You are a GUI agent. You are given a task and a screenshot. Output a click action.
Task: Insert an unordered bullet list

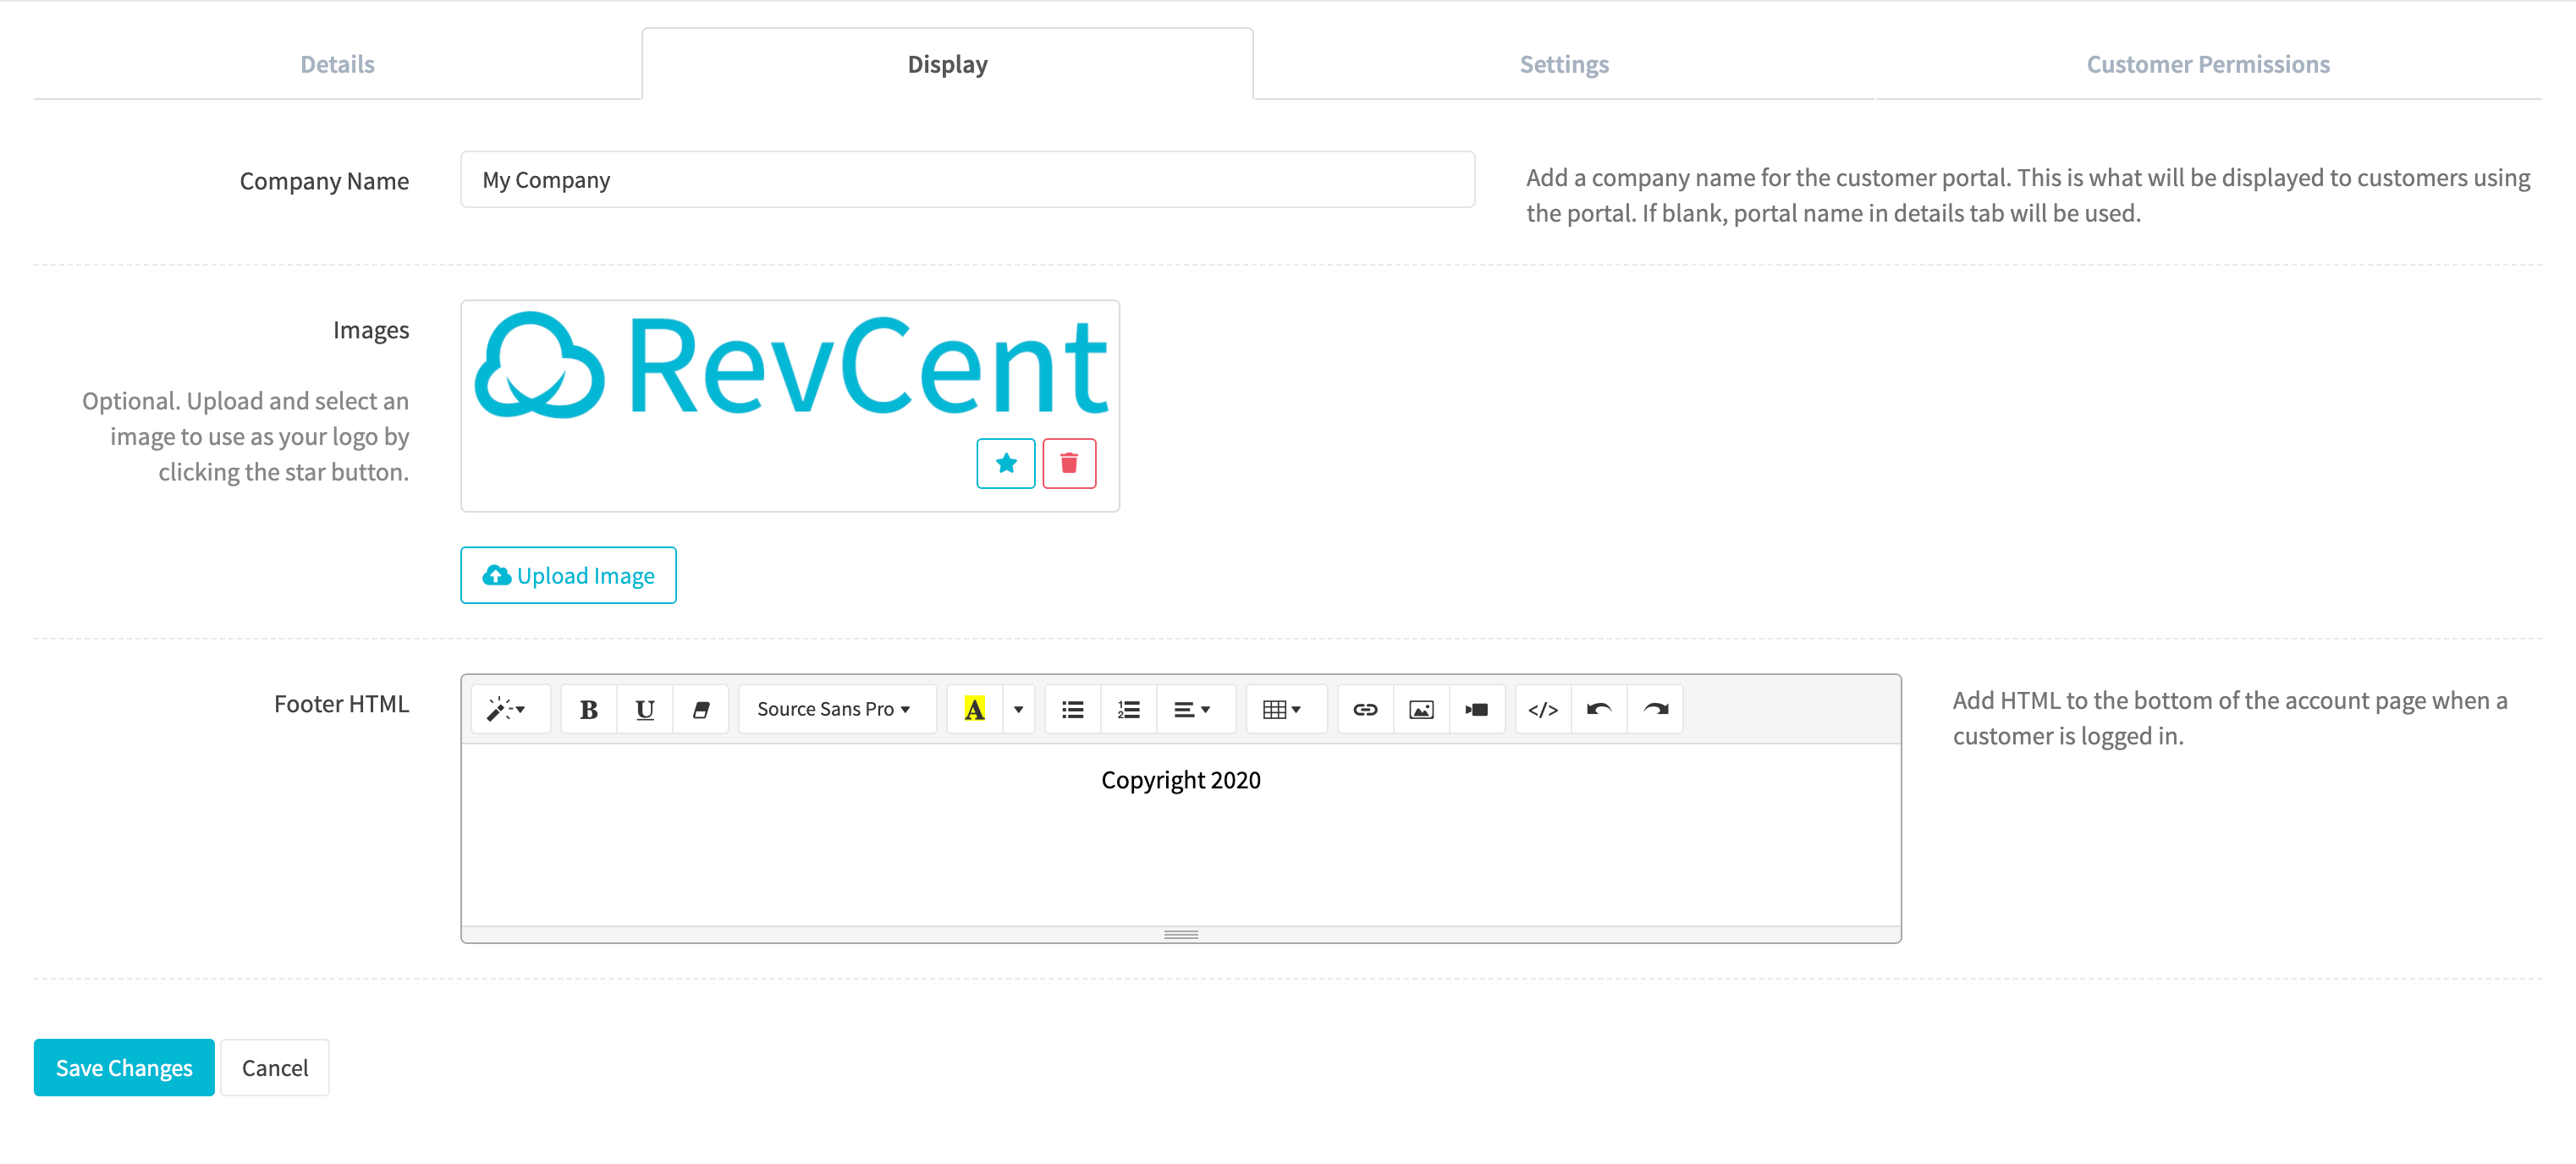1073,709
